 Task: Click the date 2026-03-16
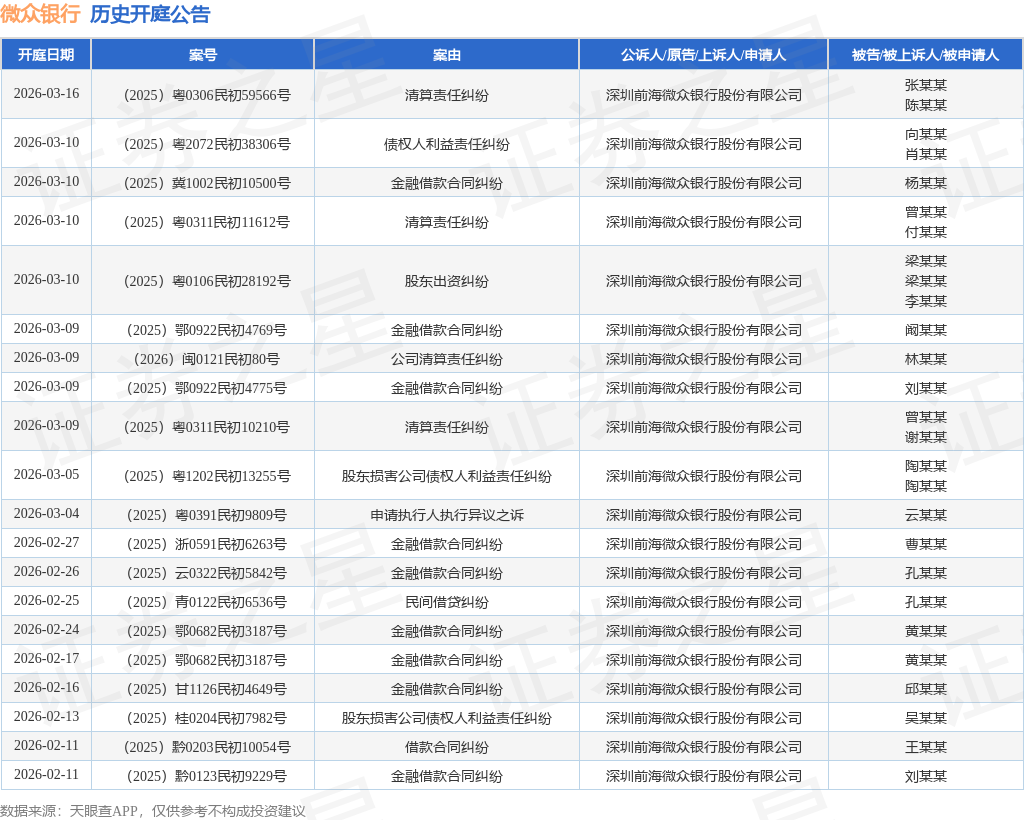[x=46, y=93]
